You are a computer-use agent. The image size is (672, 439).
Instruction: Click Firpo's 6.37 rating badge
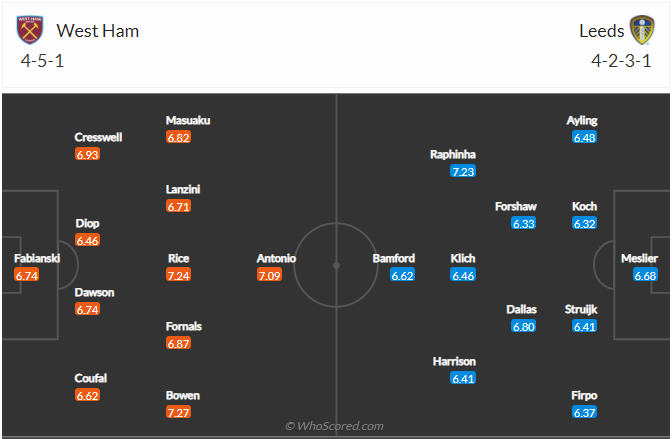[x=585, y=412]
